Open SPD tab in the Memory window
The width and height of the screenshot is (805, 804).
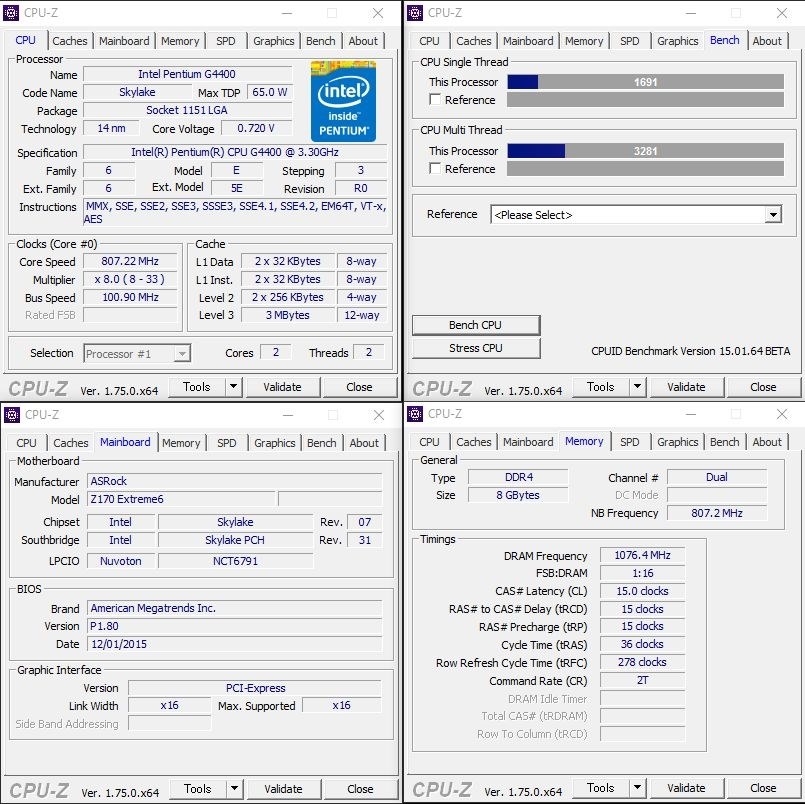[629, 442]
